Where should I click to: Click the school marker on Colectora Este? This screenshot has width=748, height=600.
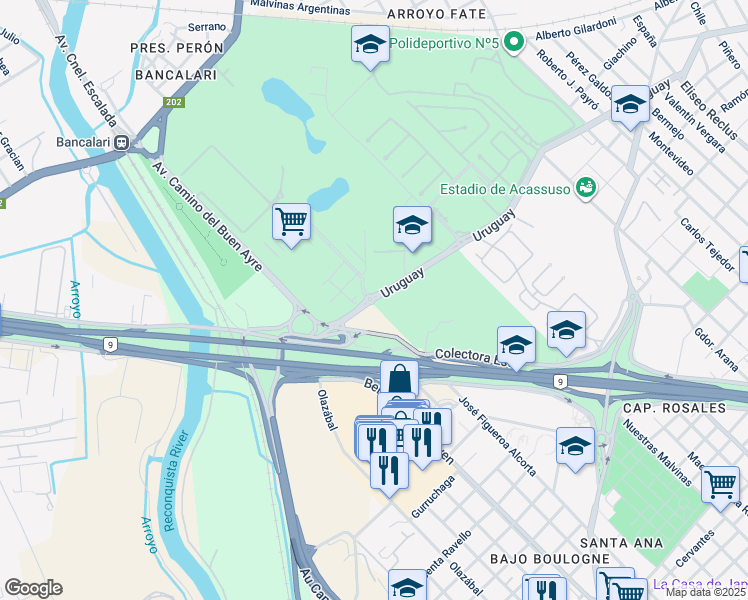(516, 346)
